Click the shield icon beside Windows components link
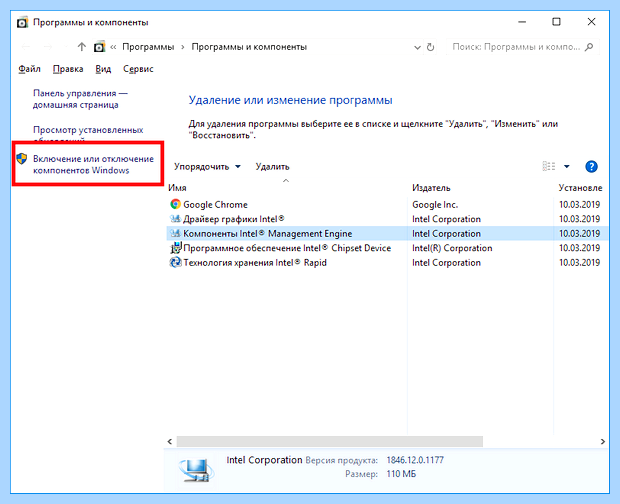The image size is (620, 504). point(22,159)
